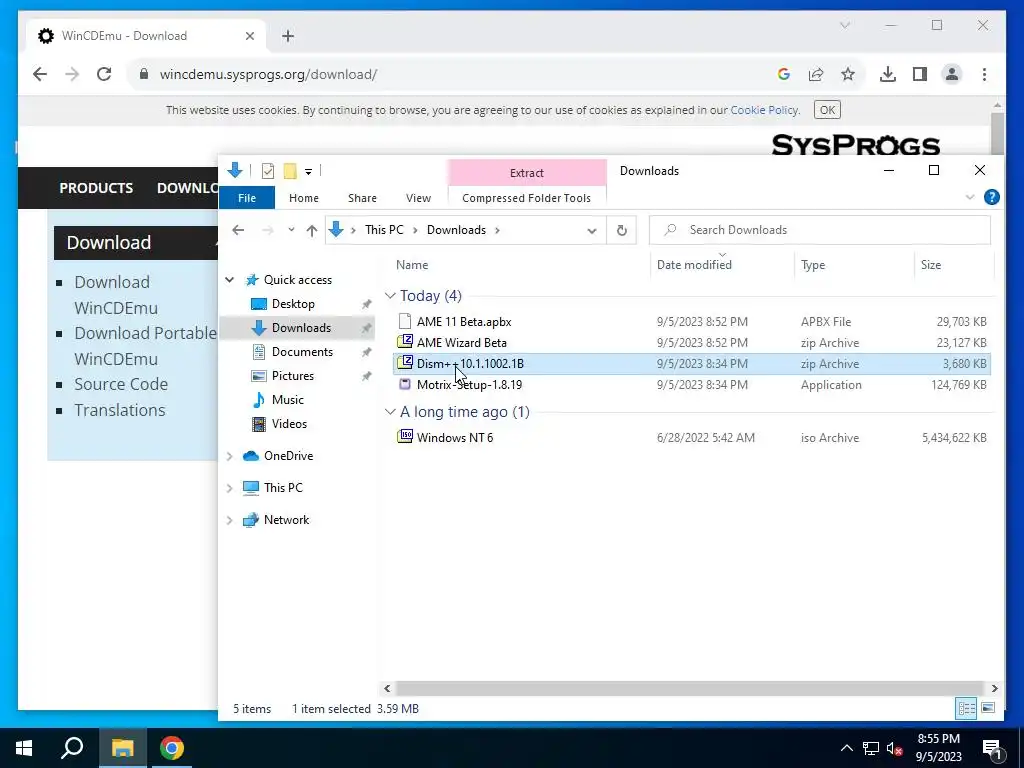Reload the WinCDEmu page
Viewport: 1024px width, 768px height.
click(x=104, y=74)
